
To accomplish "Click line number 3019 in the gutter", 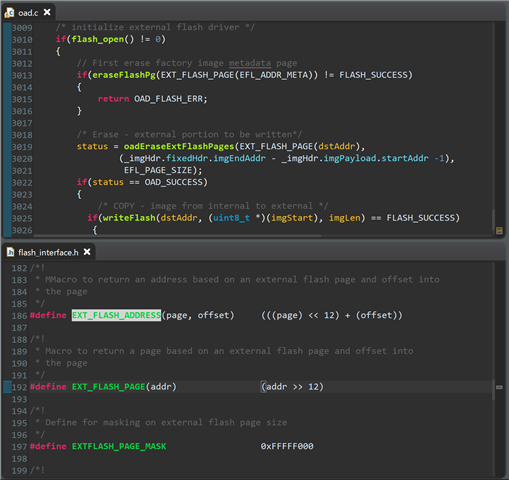I will [22, 147].
